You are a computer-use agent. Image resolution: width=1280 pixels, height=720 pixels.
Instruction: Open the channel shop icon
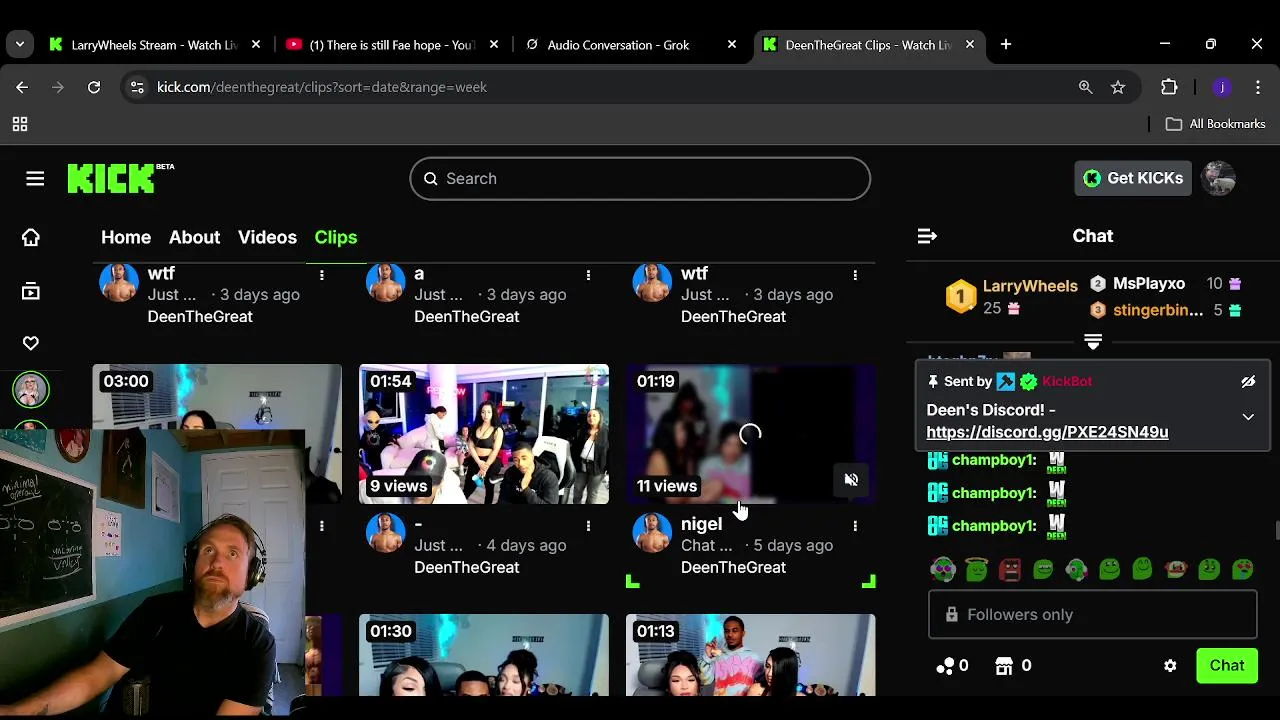pos(1004,666)
